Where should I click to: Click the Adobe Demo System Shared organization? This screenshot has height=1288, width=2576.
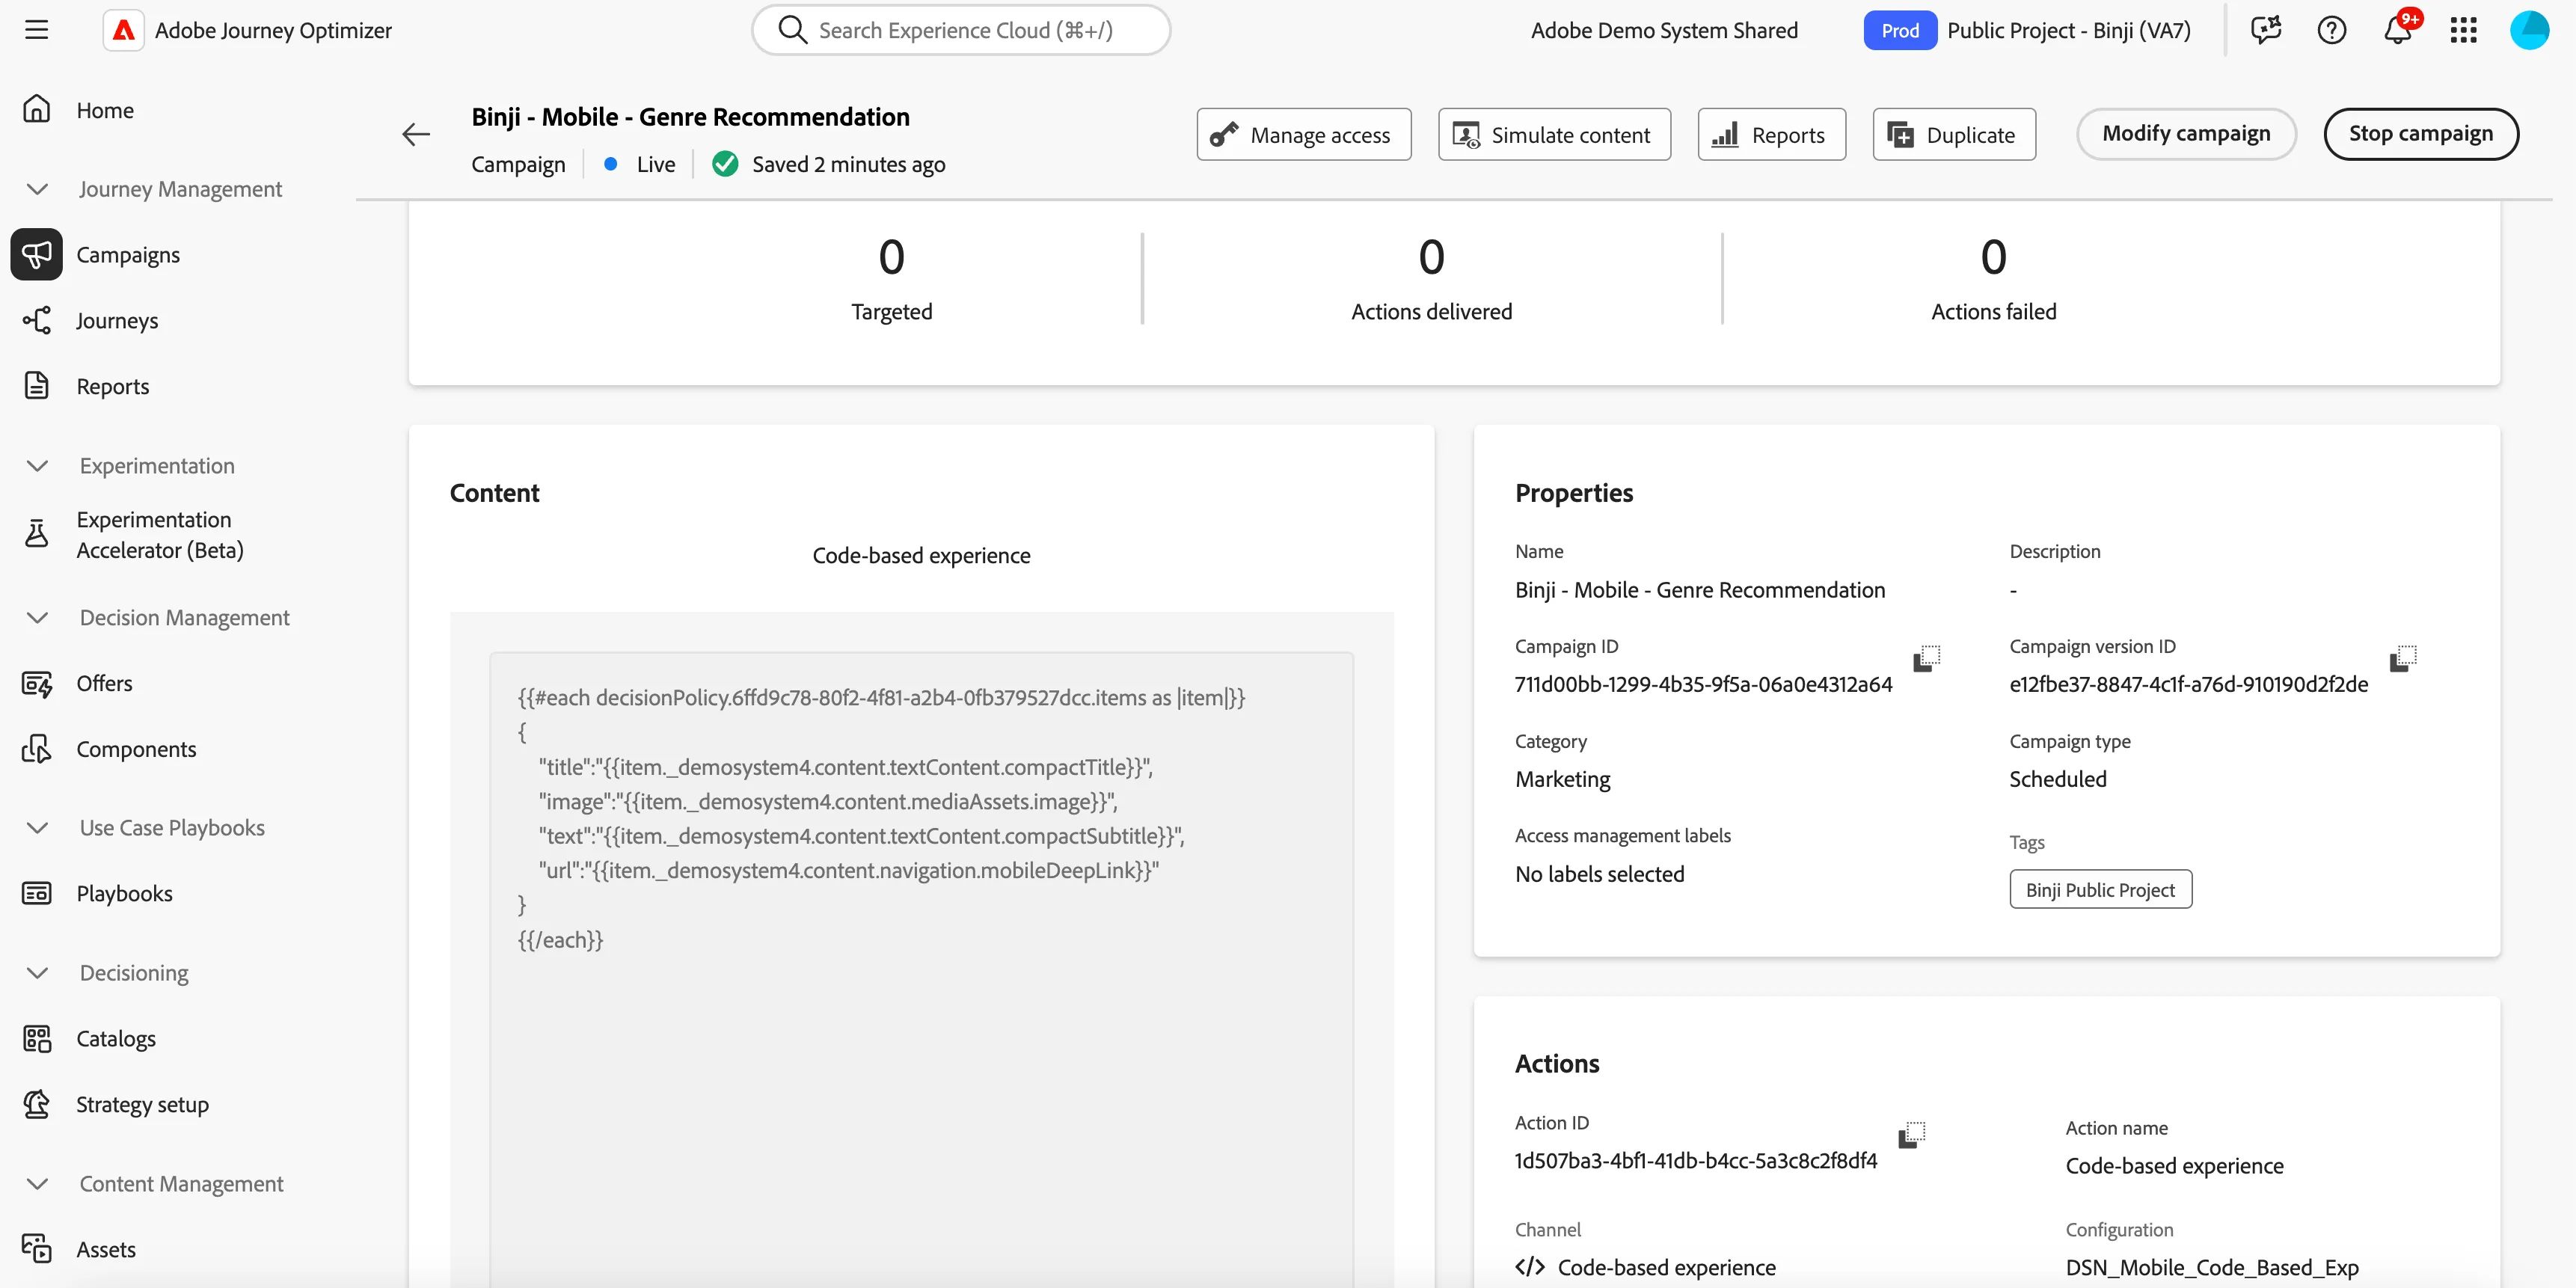pyautogui.click(x=1664, y=30)
